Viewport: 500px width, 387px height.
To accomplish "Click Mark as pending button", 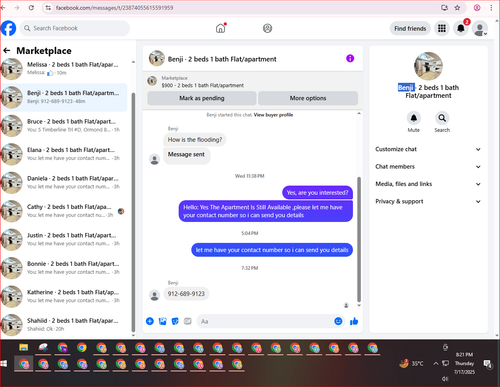I will click(x=202, y=98).
